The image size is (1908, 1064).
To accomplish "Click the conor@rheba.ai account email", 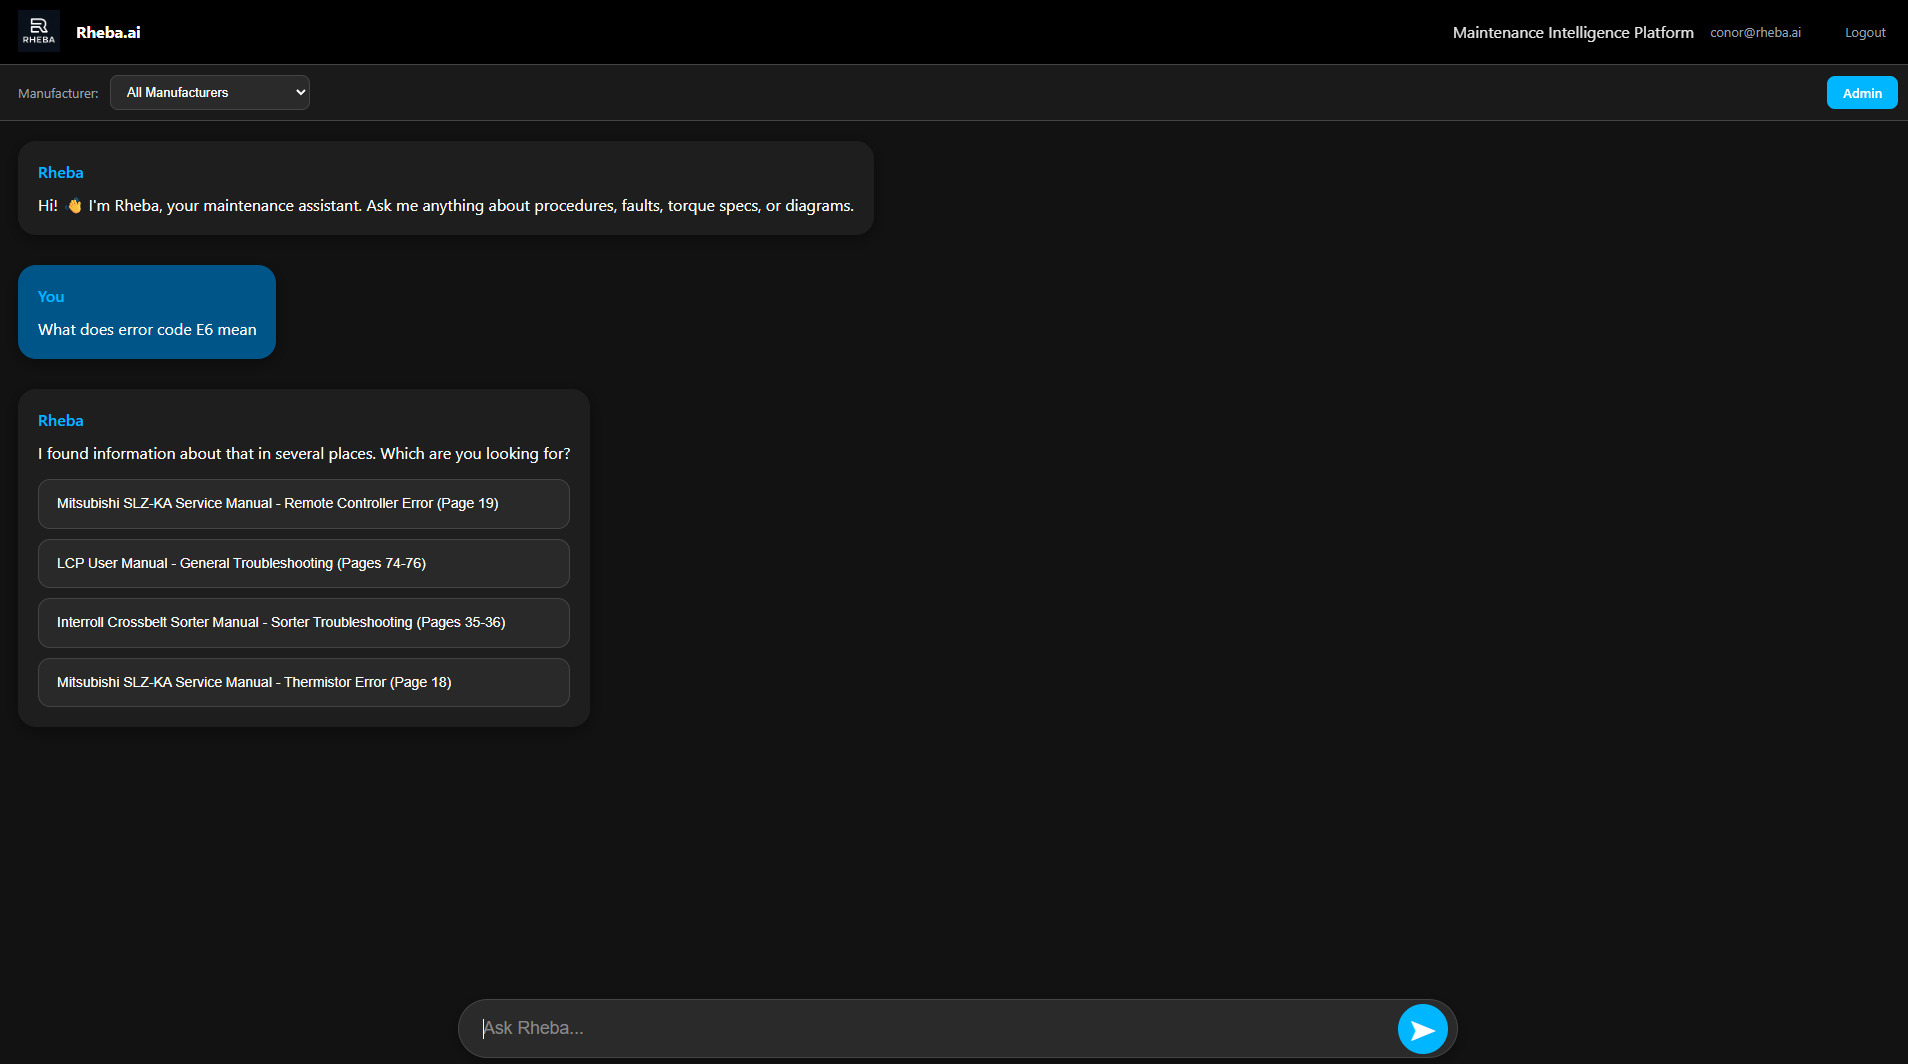I will [x=1755, y=33].
